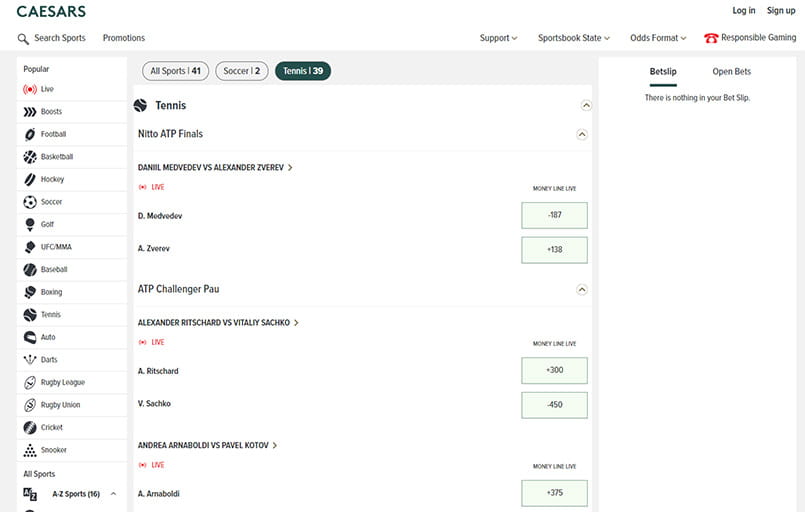The image size is (805, 512).
Task: Click the Search Sports field
Action: point(60,38)
